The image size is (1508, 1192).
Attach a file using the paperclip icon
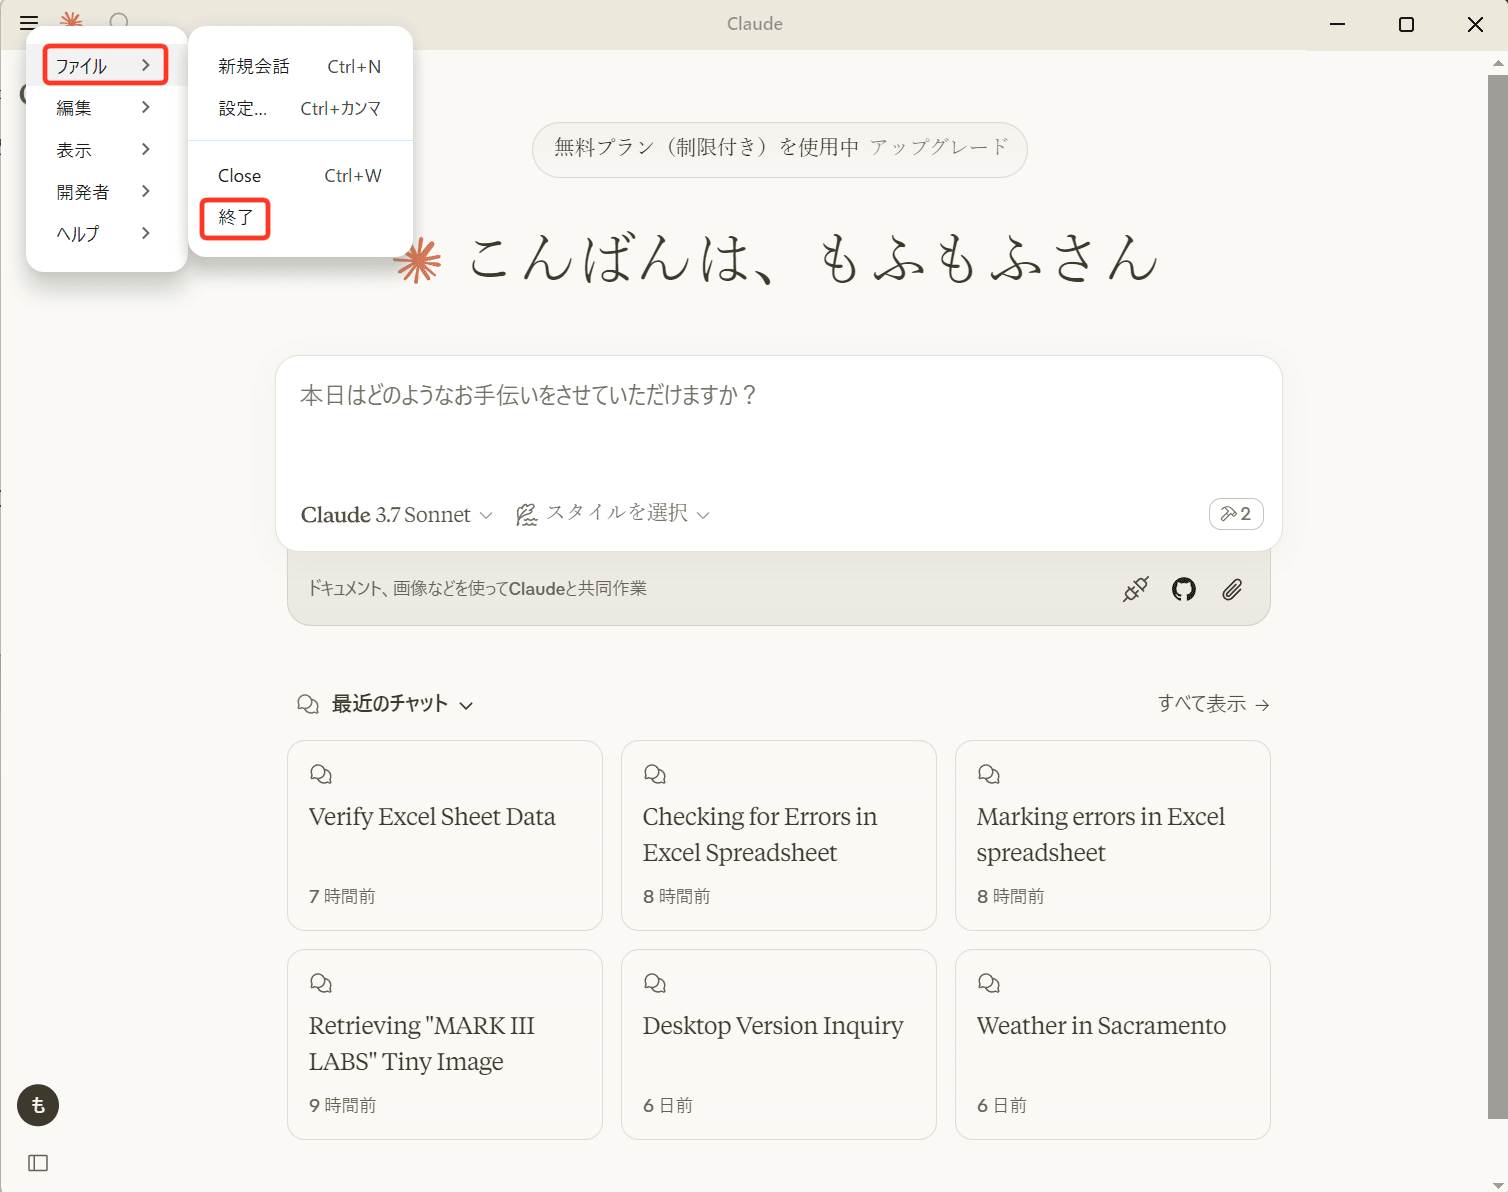coord(1231,589)
